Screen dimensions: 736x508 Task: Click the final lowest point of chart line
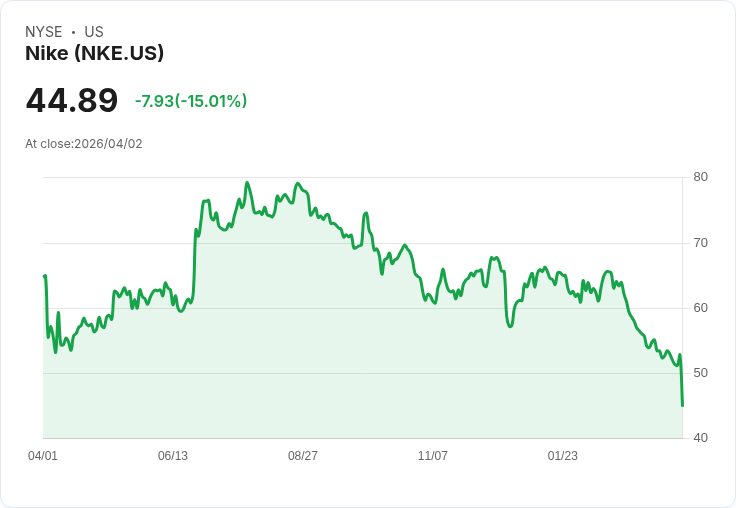pyautogui.click(x=682, y=405)
